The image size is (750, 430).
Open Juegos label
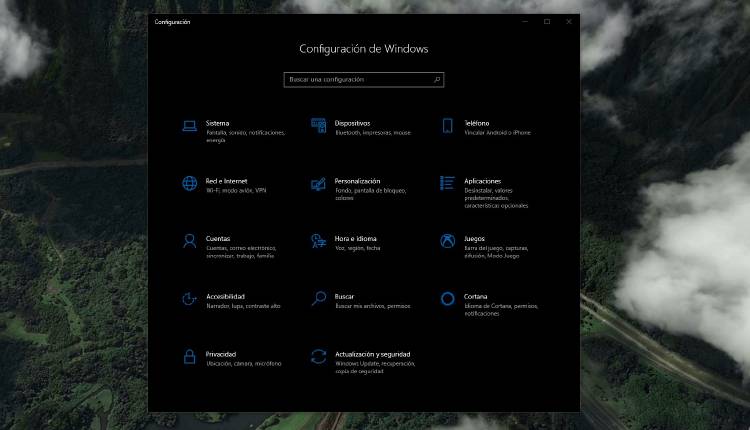point(474,238)
